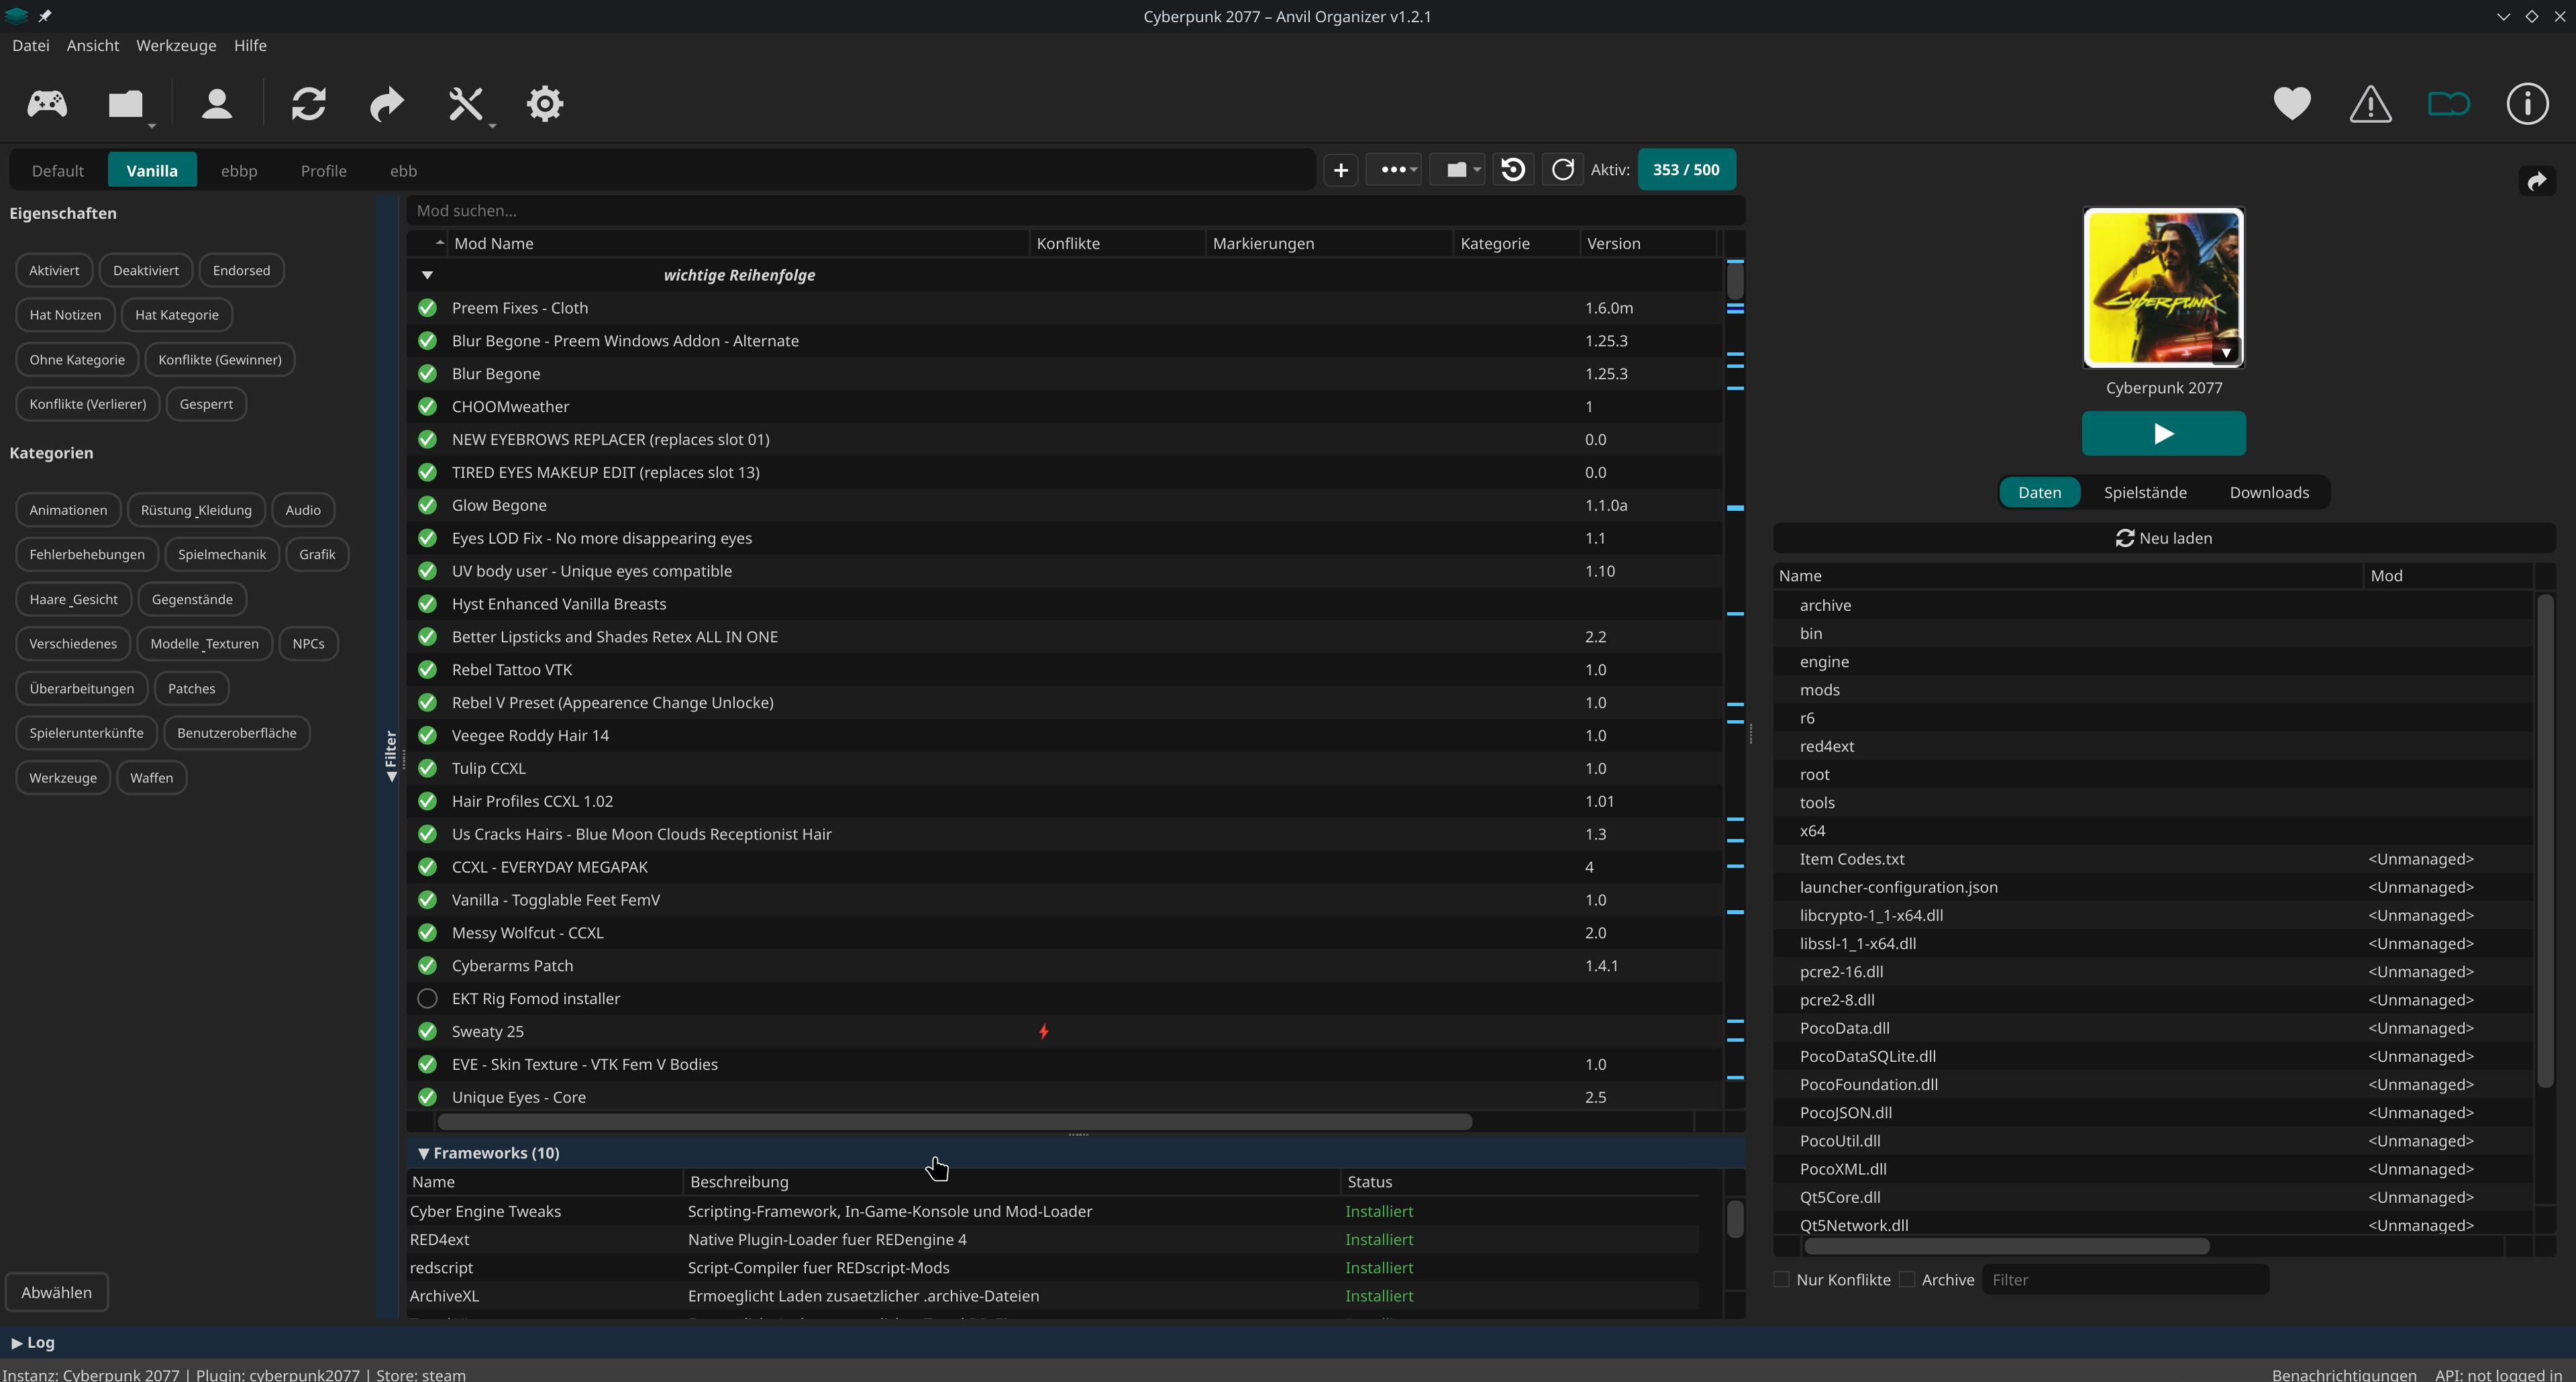
Task: Click the plus button to add mod
Action: pyautogui.click(x=1340, y=170)
